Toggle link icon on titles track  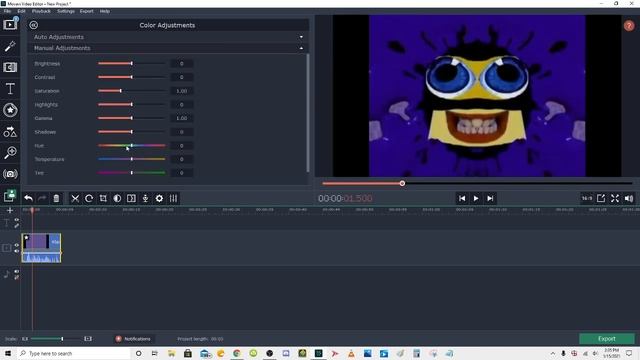(x=17, y=225)
